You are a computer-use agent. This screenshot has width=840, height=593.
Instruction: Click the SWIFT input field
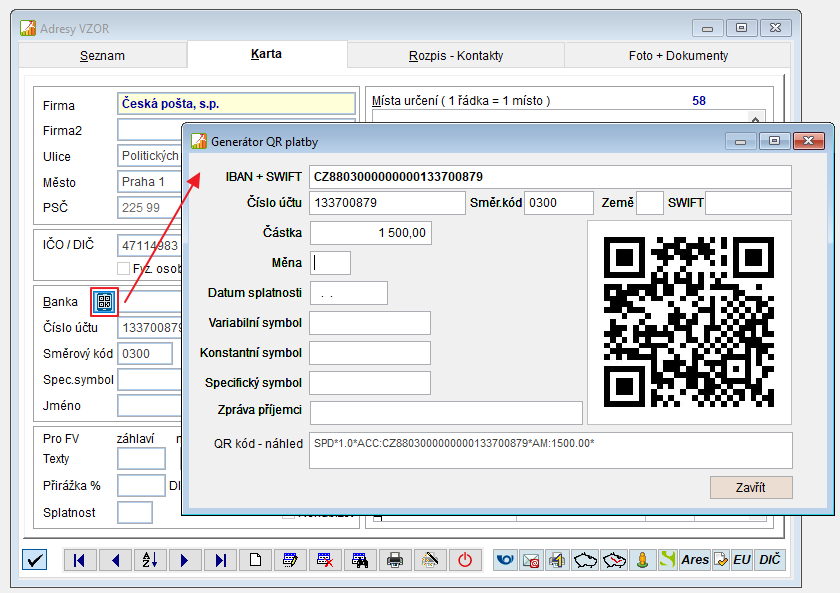coord(748,203)
